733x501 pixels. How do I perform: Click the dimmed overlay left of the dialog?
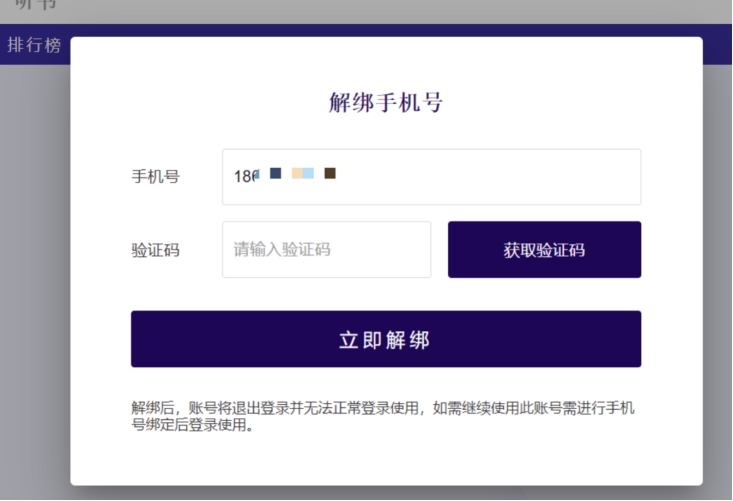(x=35, y=280)
